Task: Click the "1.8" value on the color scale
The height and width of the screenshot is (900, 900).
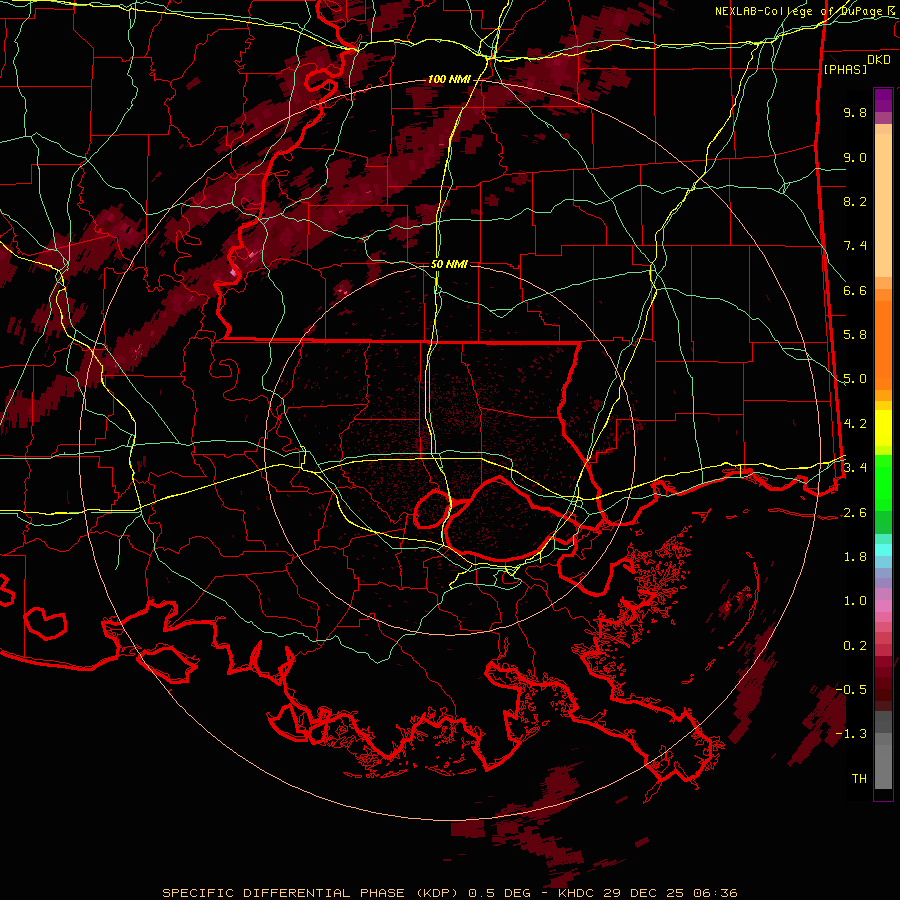Action: coord(855,557)
